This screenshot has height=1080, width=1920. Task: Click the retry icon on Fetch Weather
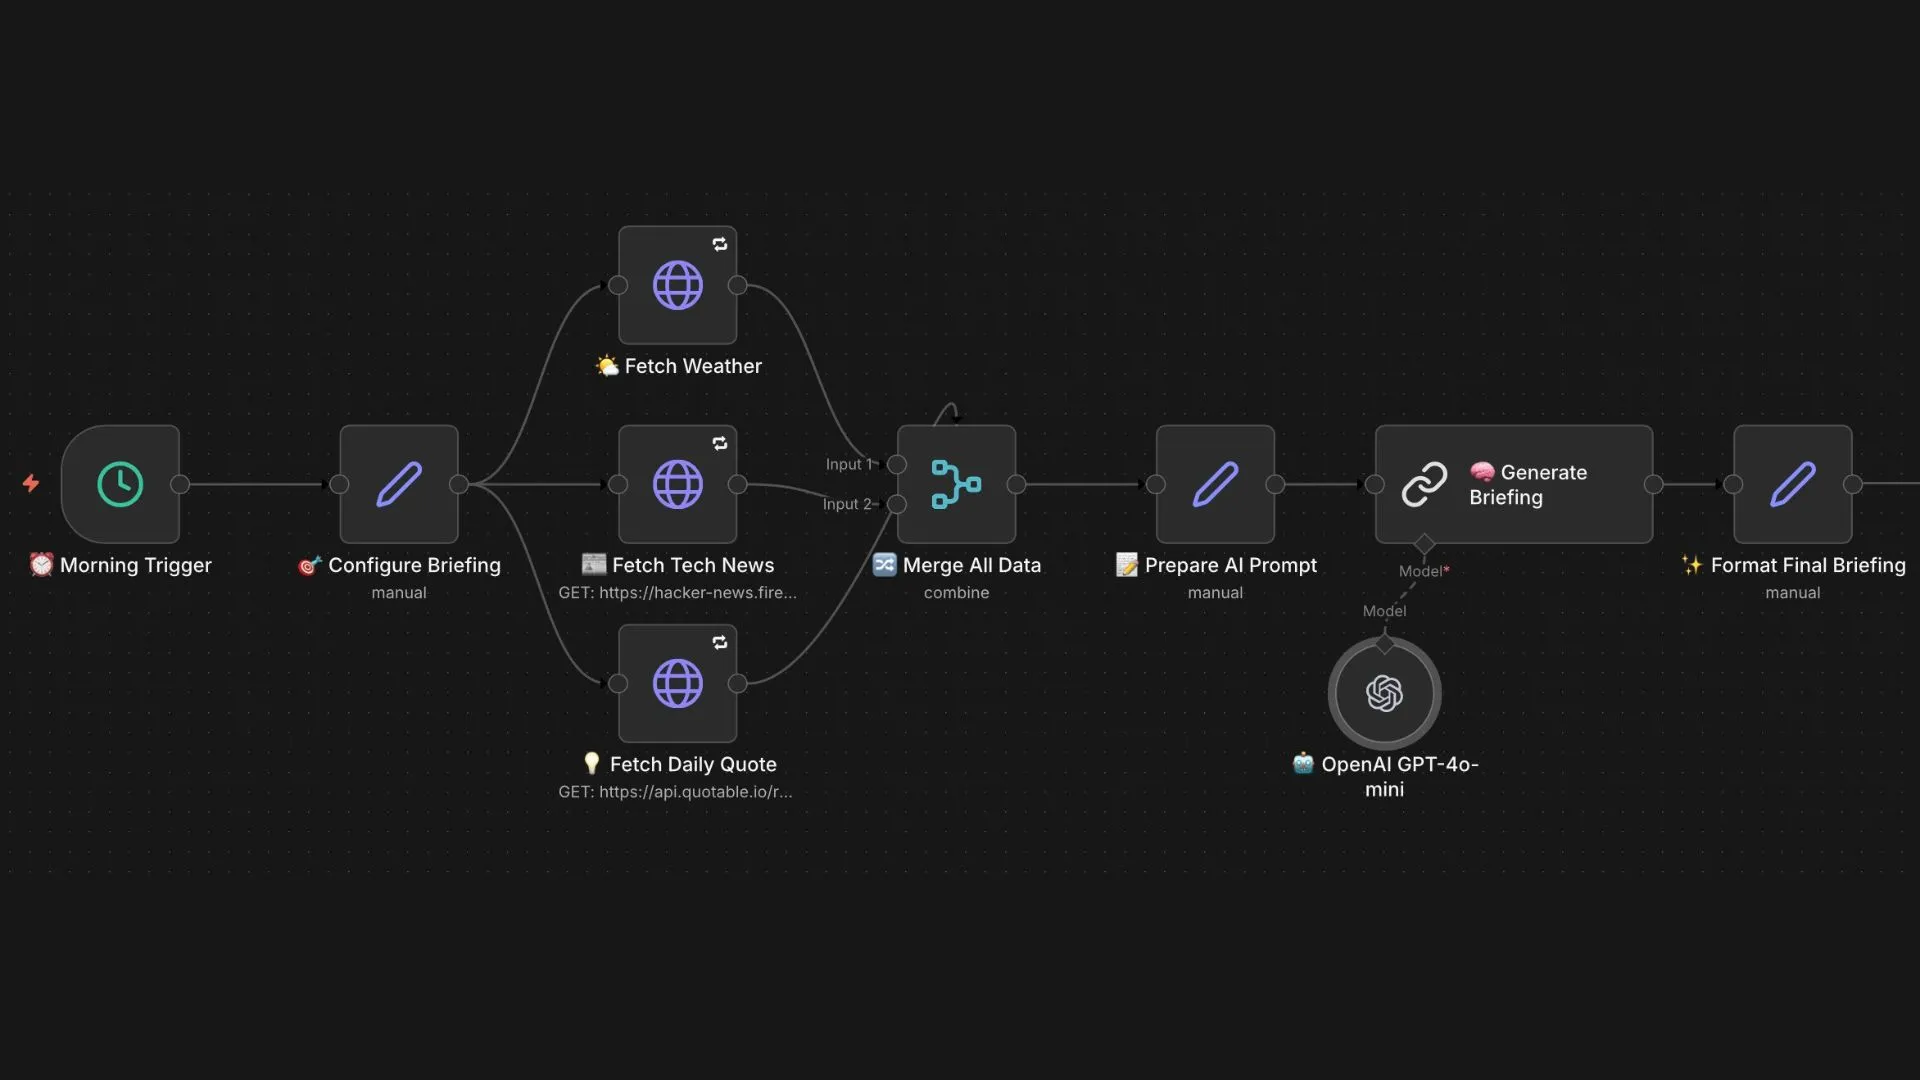(x=720, y=244)
